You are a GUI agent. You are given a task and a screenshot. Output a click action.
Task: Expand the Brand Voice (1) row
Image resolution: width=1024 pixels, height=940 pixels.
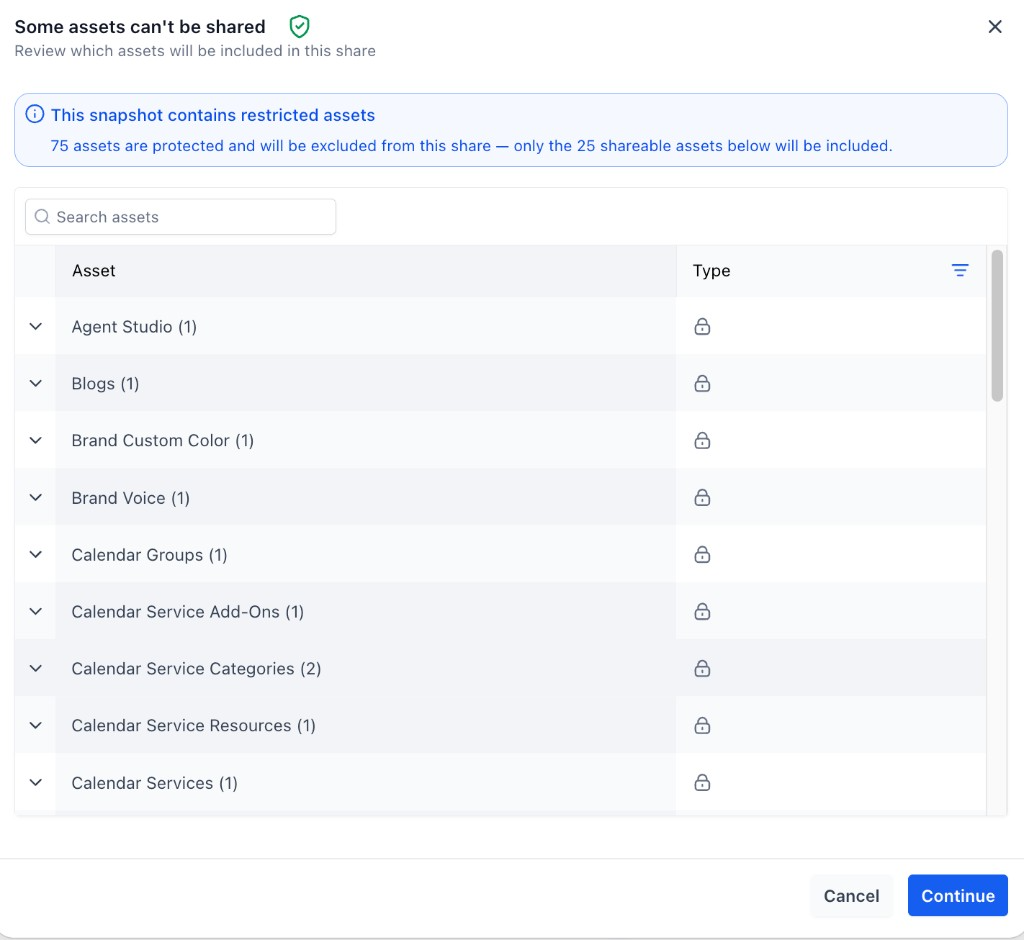click(x=36, y=498)
